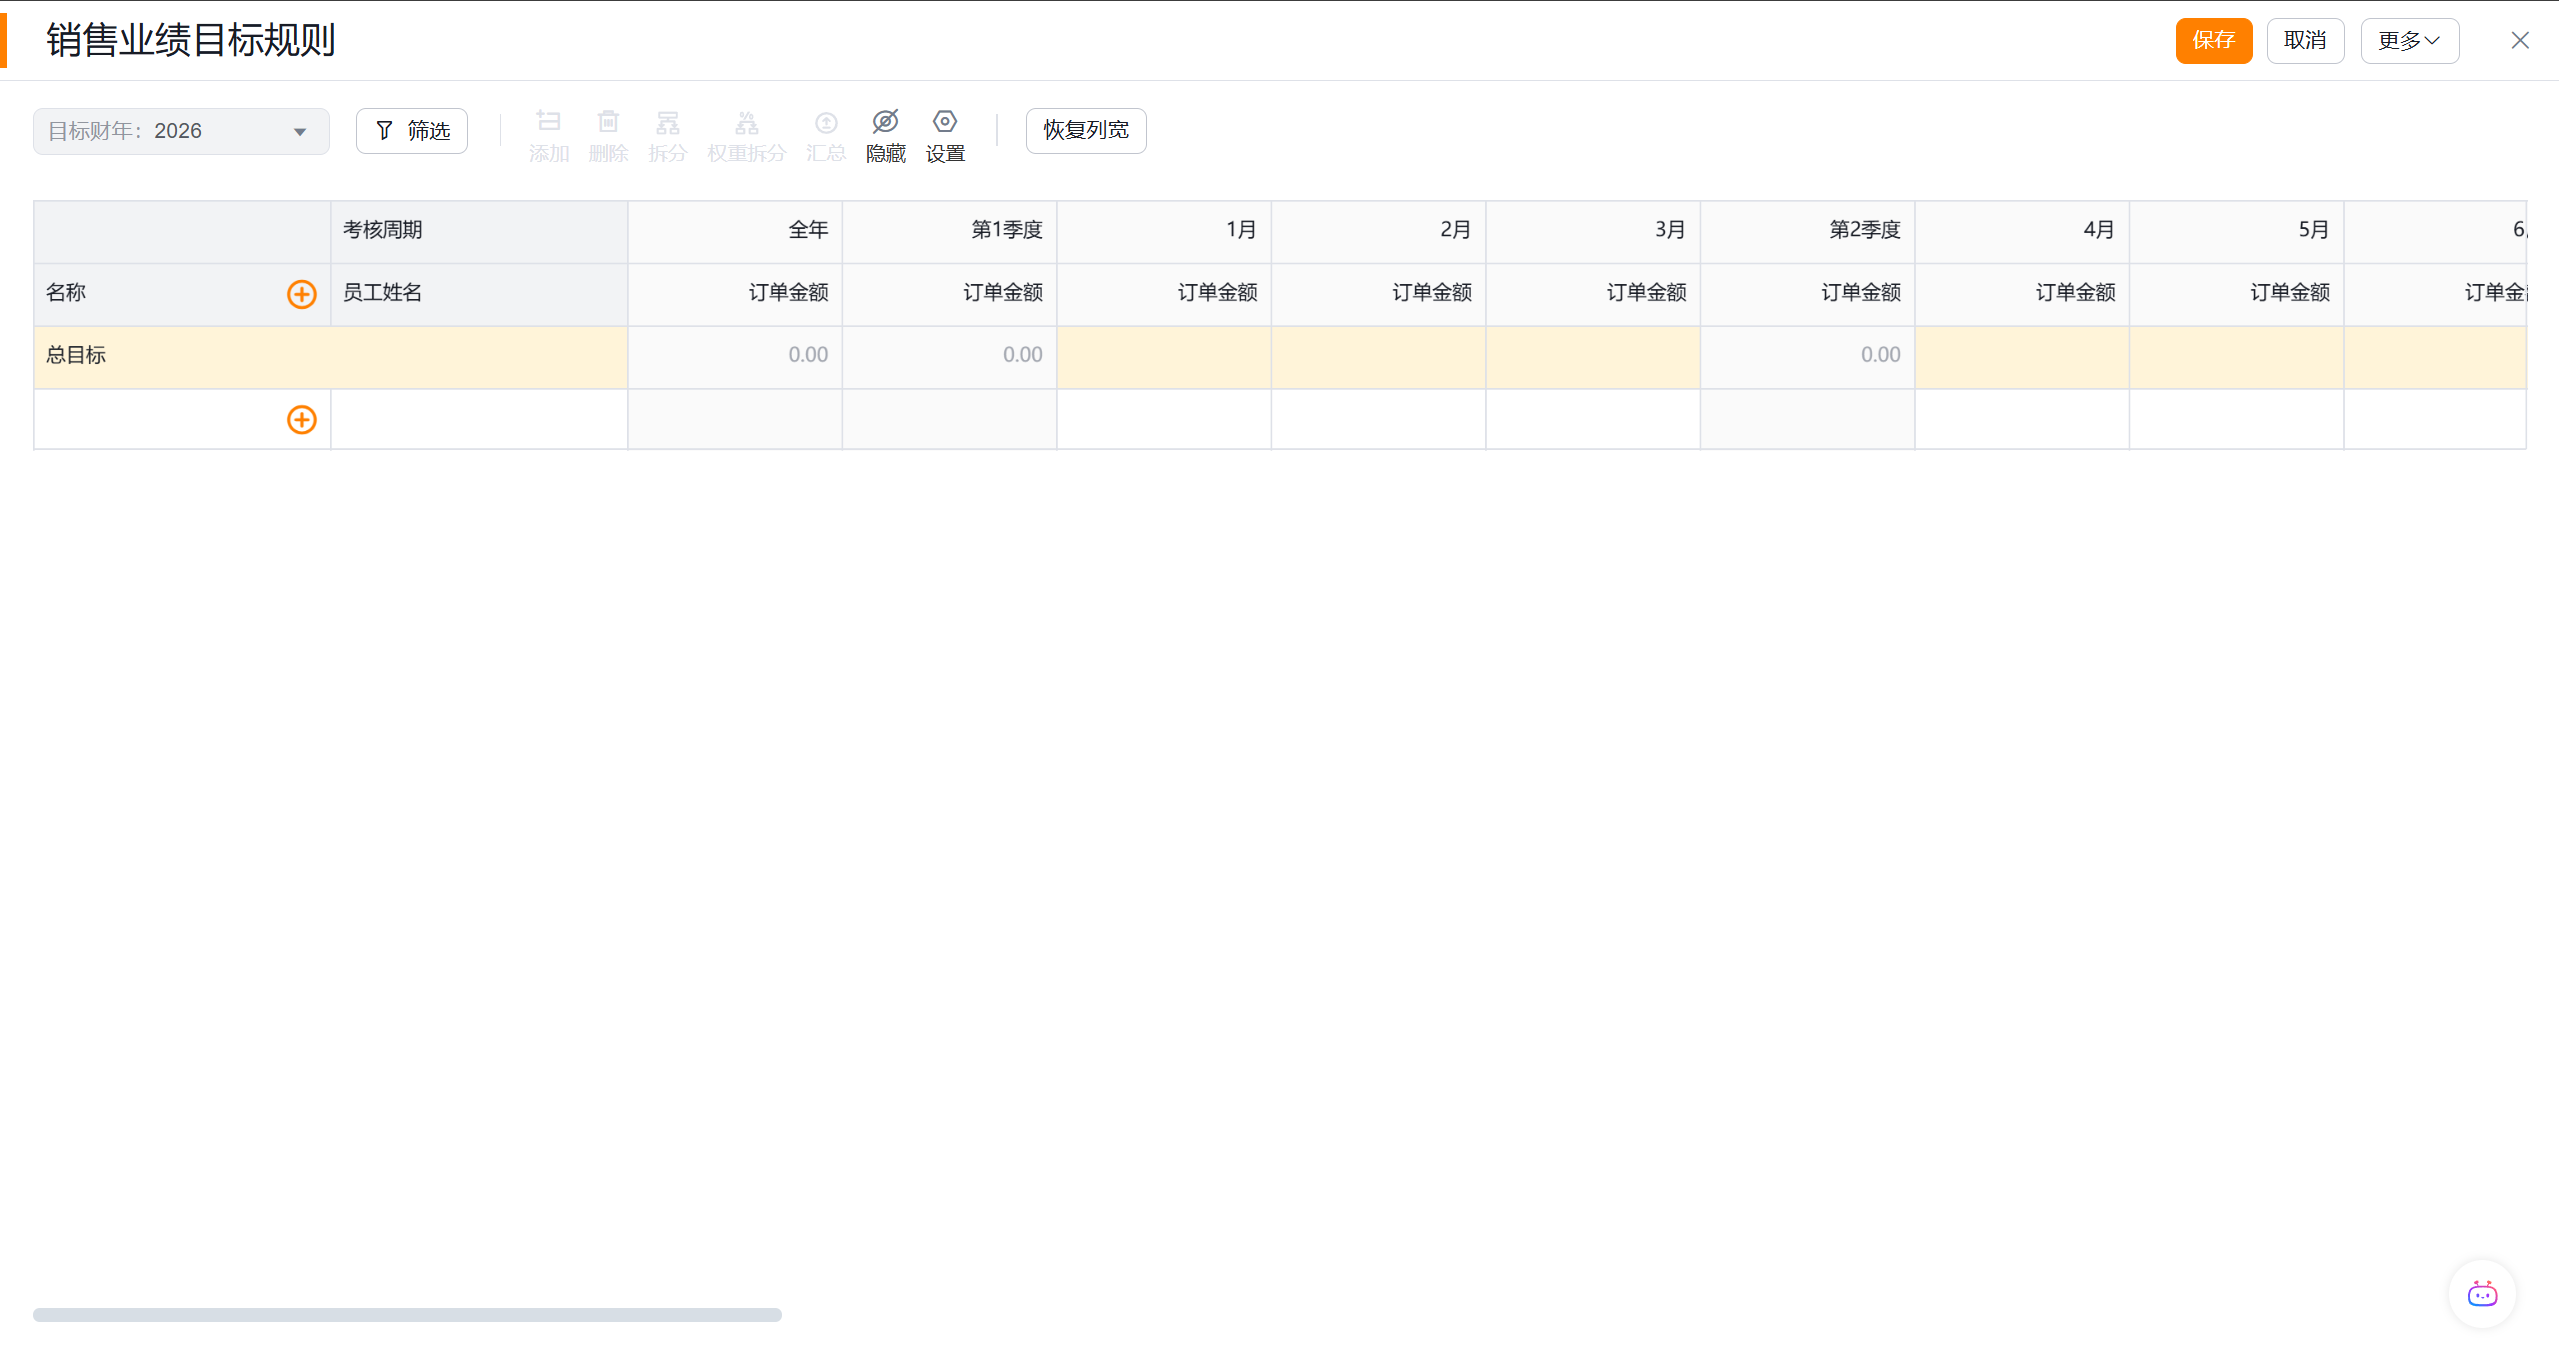Screen dimensions: 2559x1347
Task: Select the 总目标 row name cell
Action: click(180, 356)
